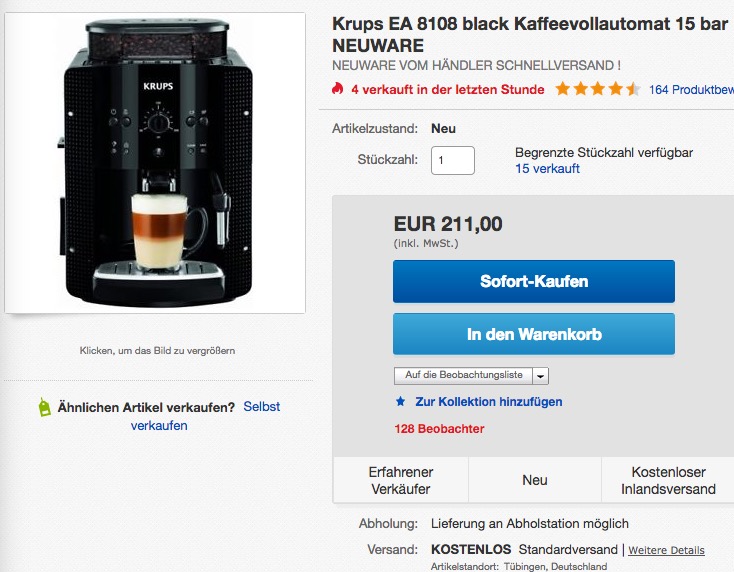Click Zur Kollektion hinzufügen link
The image size is (734, 572).
[489, 402]
